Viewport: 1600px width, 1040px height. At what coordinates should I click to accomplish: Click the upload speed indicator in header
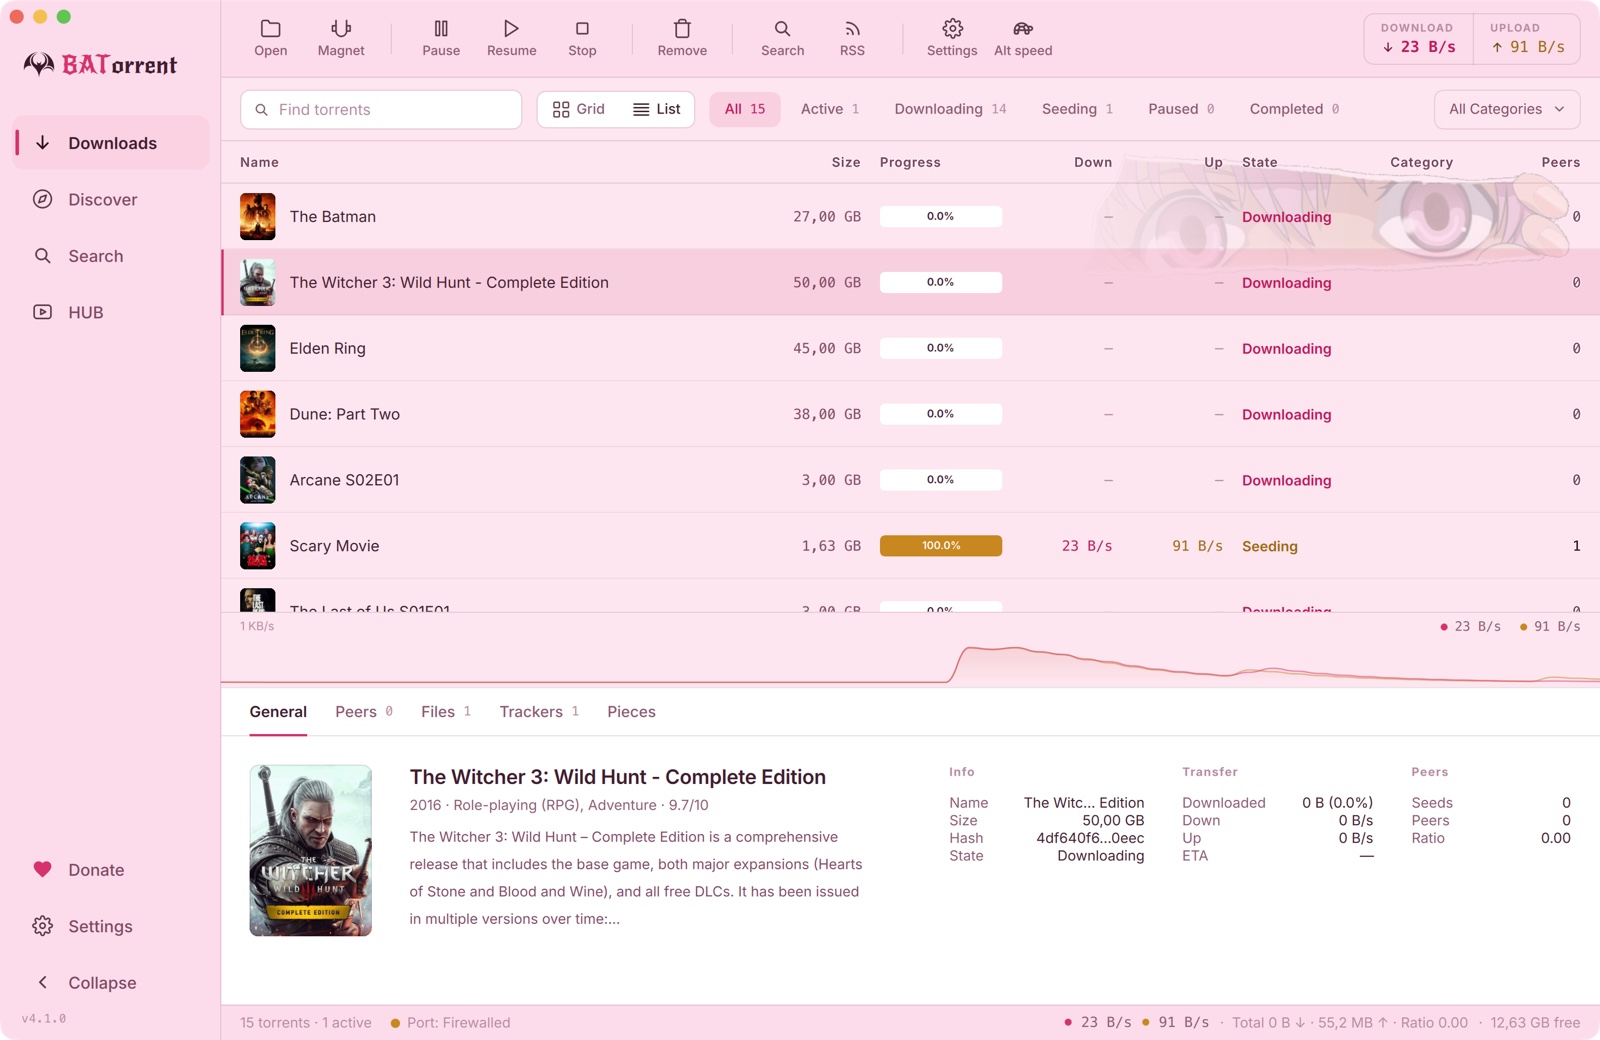(x=1527, y=39)
